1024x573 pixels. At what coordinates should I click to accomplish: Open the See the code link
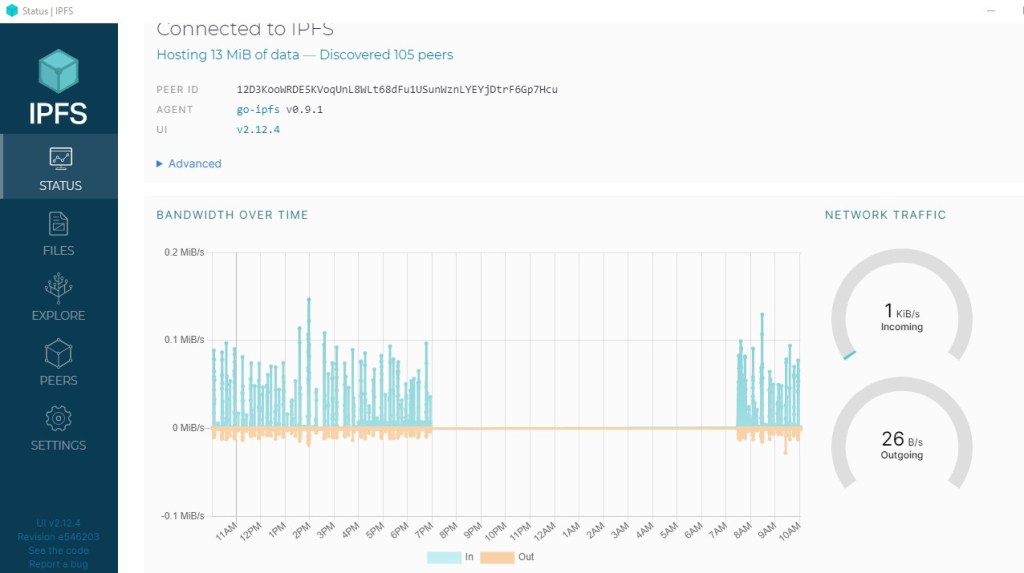click(x=58, y=551)
